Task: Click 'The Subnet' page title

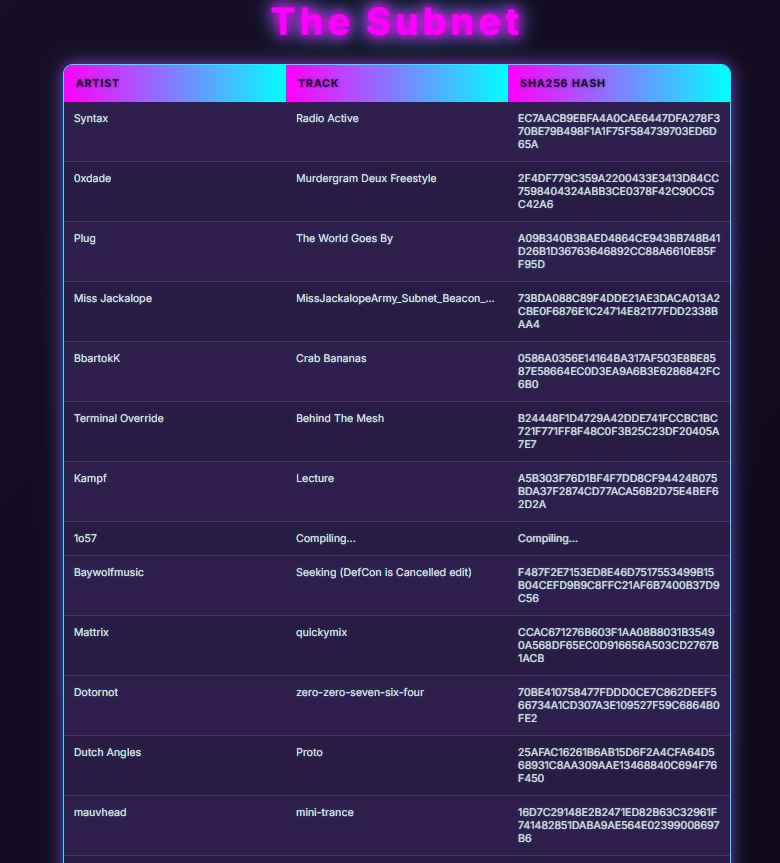Action: (x=396, y=22)
